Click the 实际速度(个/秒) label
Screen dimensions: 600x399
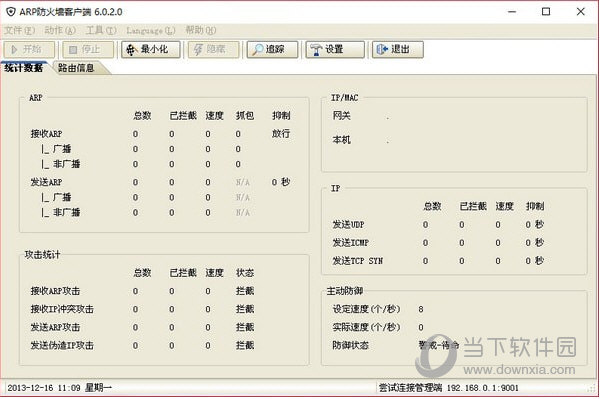click(x=367, y=327)
